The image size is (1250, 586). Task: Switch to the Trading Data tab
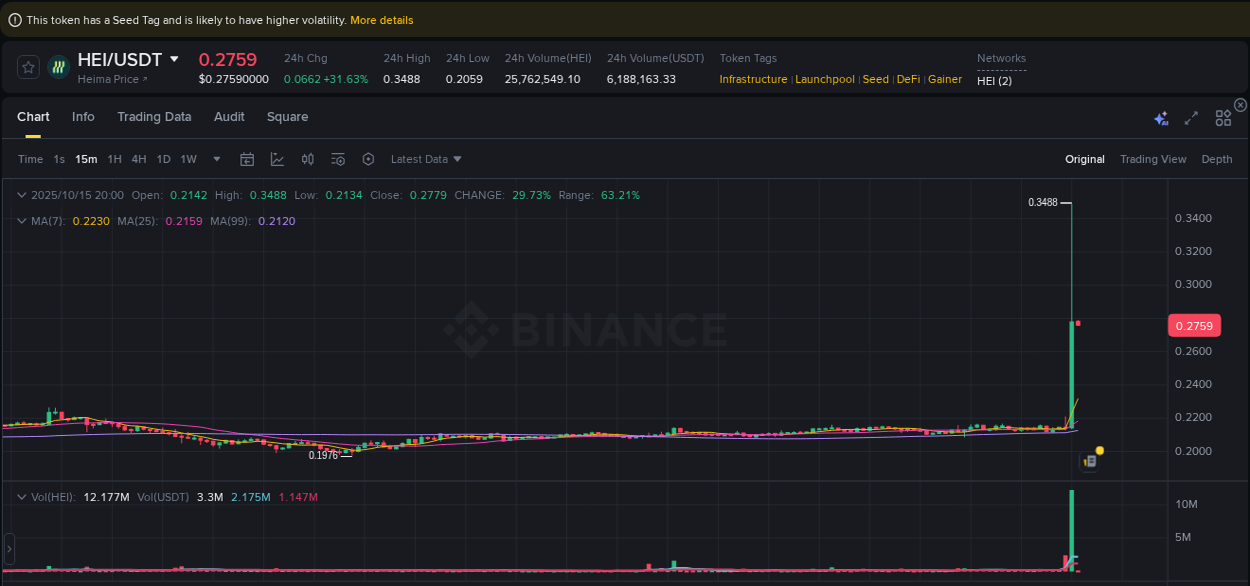coord(154,117)
